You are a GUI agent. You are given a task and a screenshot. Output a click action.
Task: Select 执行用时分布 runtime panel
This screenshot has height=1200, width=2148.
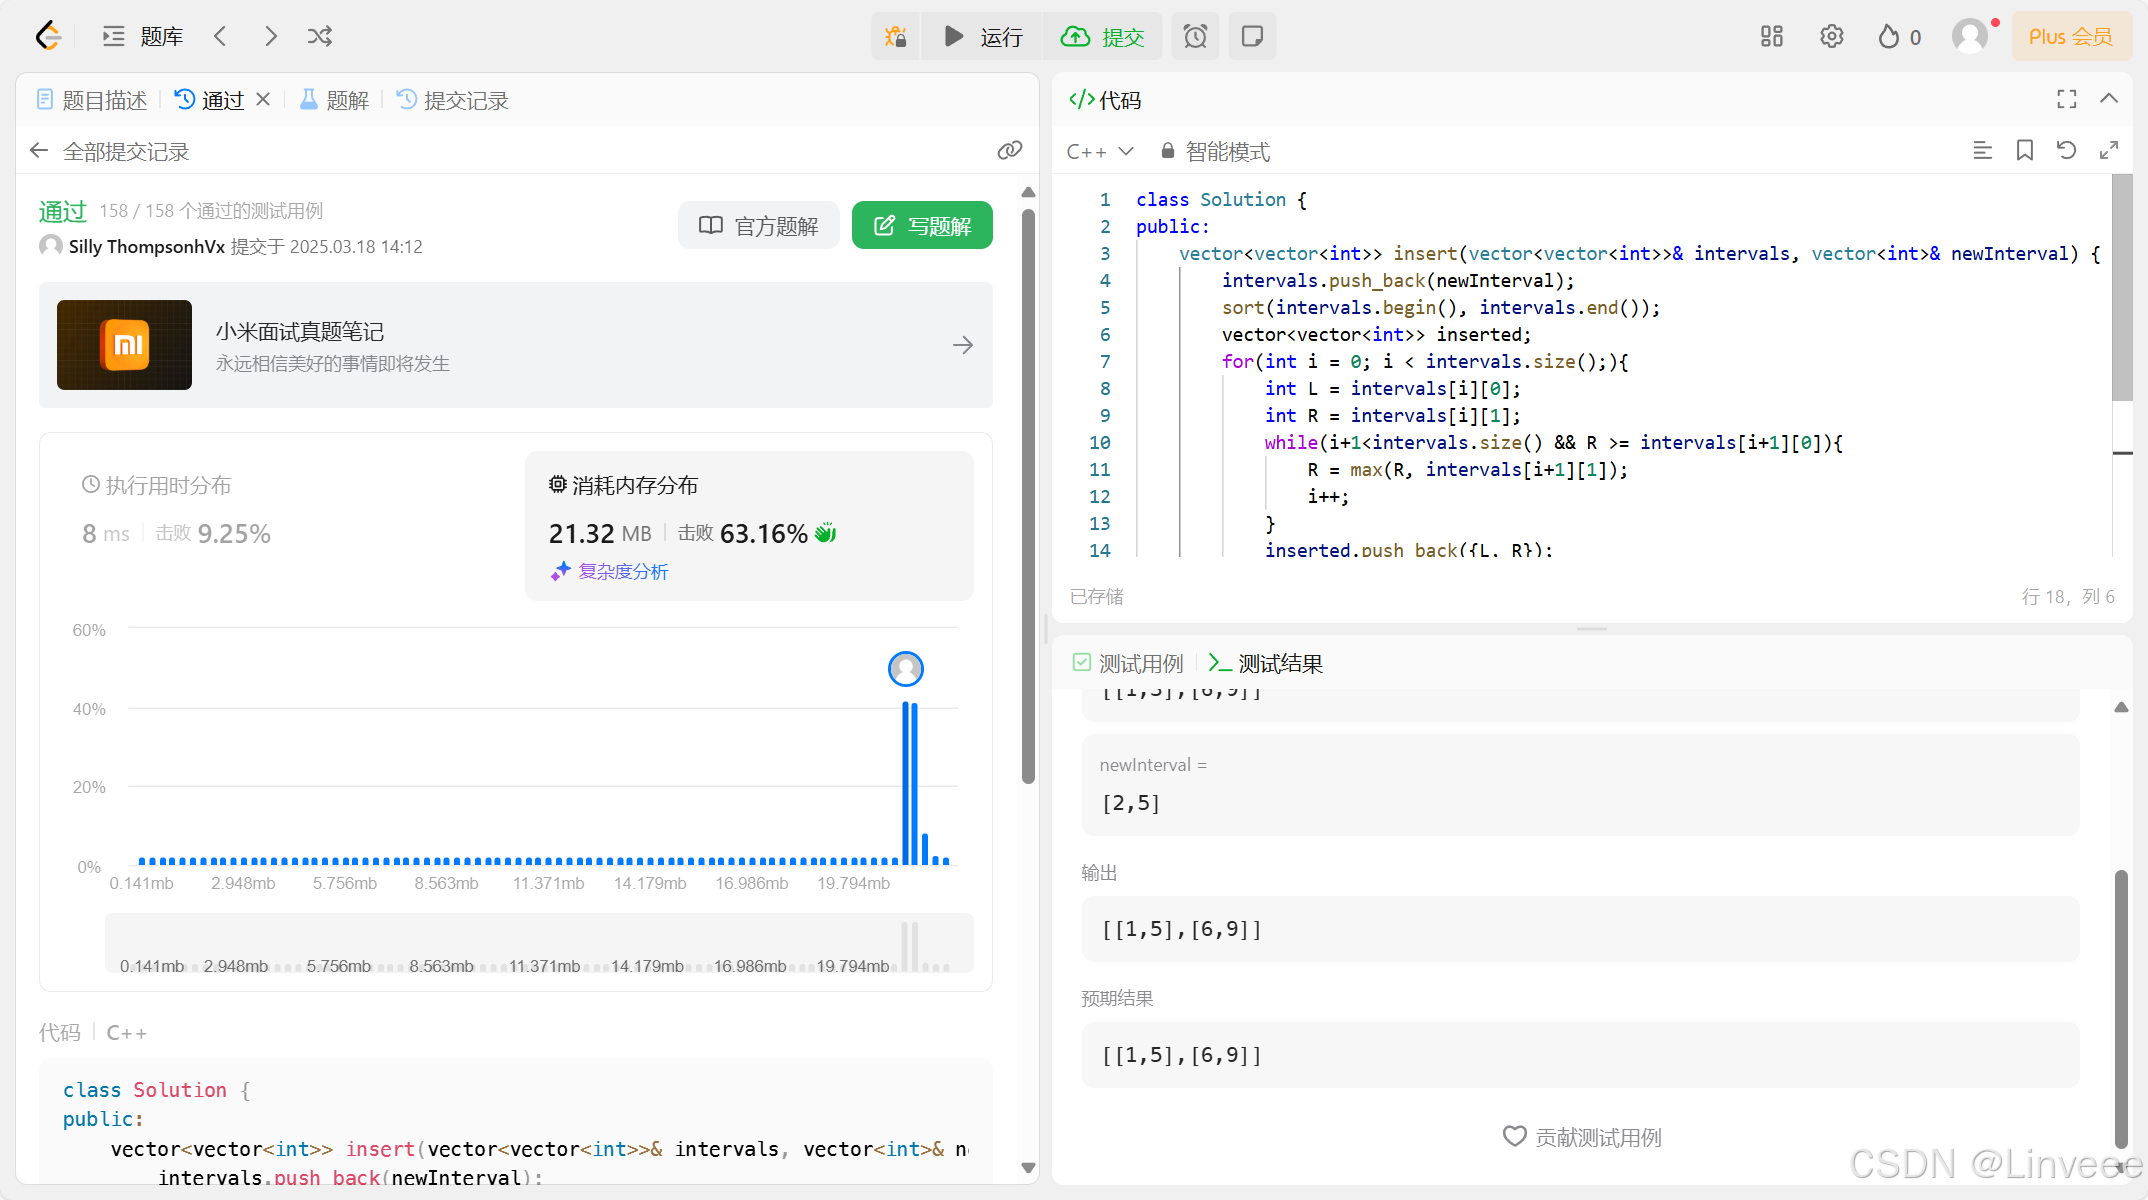(x=282, y=525)
